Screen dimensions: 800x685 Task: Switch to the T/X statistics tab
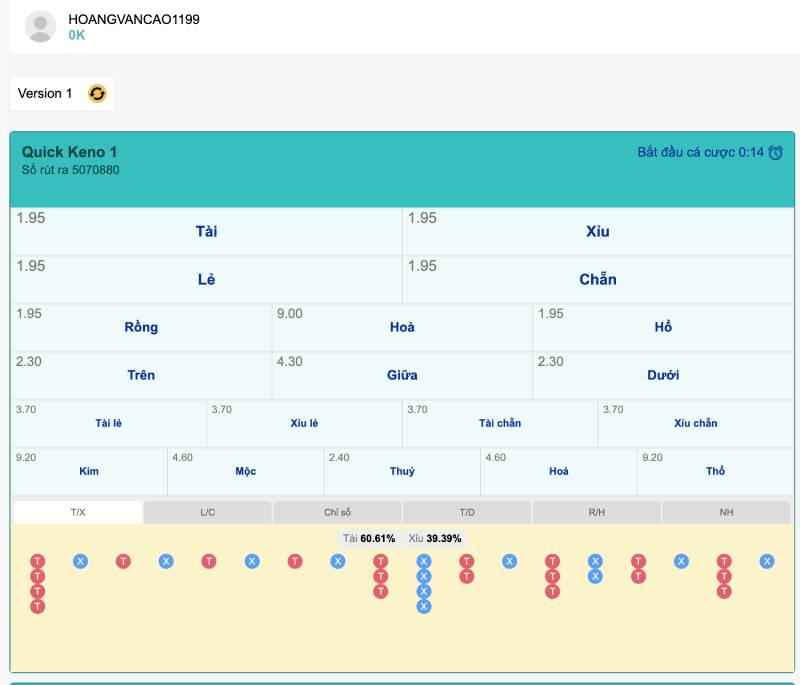[78, 512]
